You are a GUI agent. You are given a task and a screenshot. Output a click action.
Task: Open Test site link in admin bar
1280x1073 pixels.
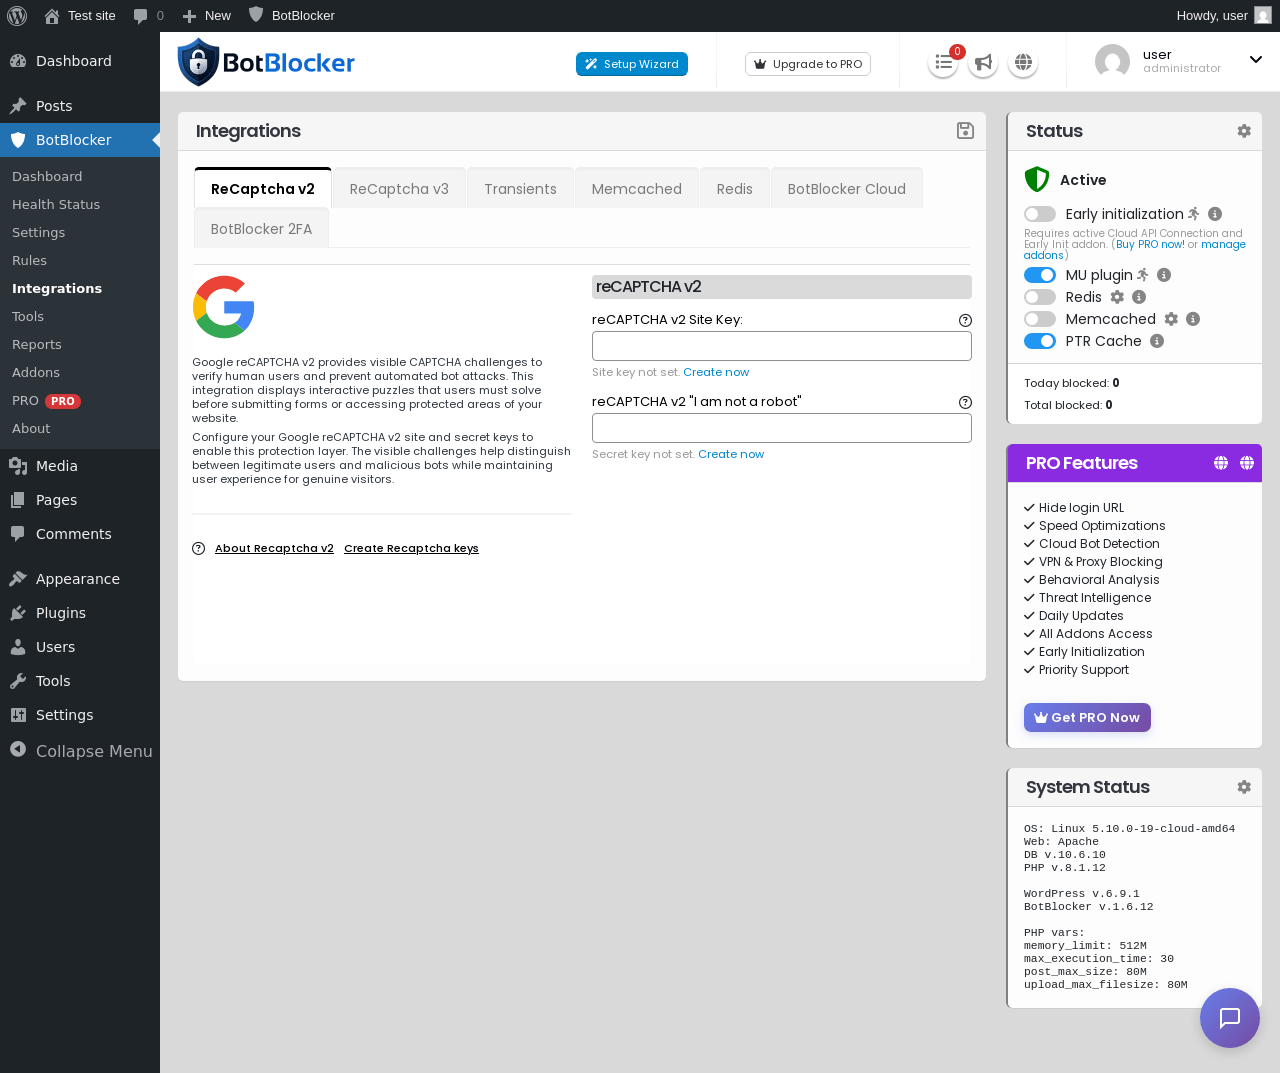[x=80, y=15]
